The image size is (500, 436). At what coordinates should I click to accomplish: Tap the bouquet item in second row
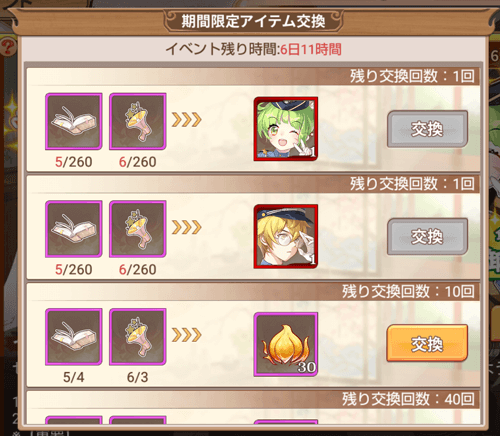138,229
